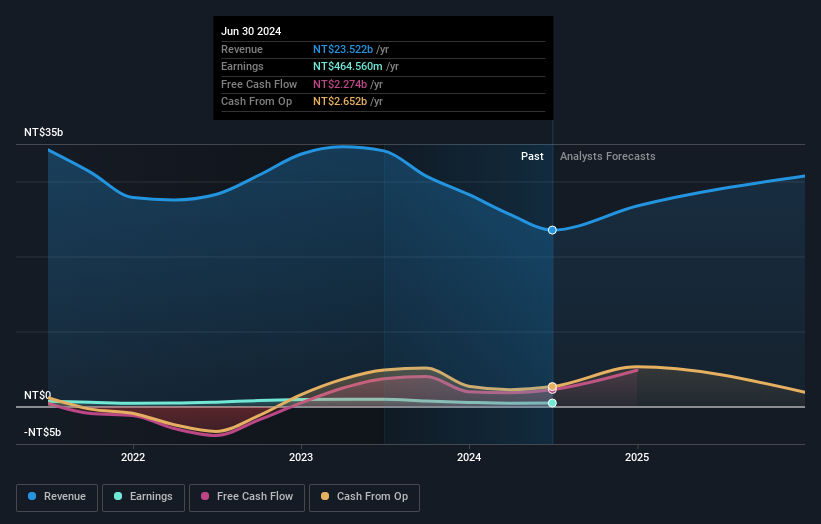This screenshot has width=821, height=524.
Task: Click the NT$35b y-axis label
Action: pos(43,132)
